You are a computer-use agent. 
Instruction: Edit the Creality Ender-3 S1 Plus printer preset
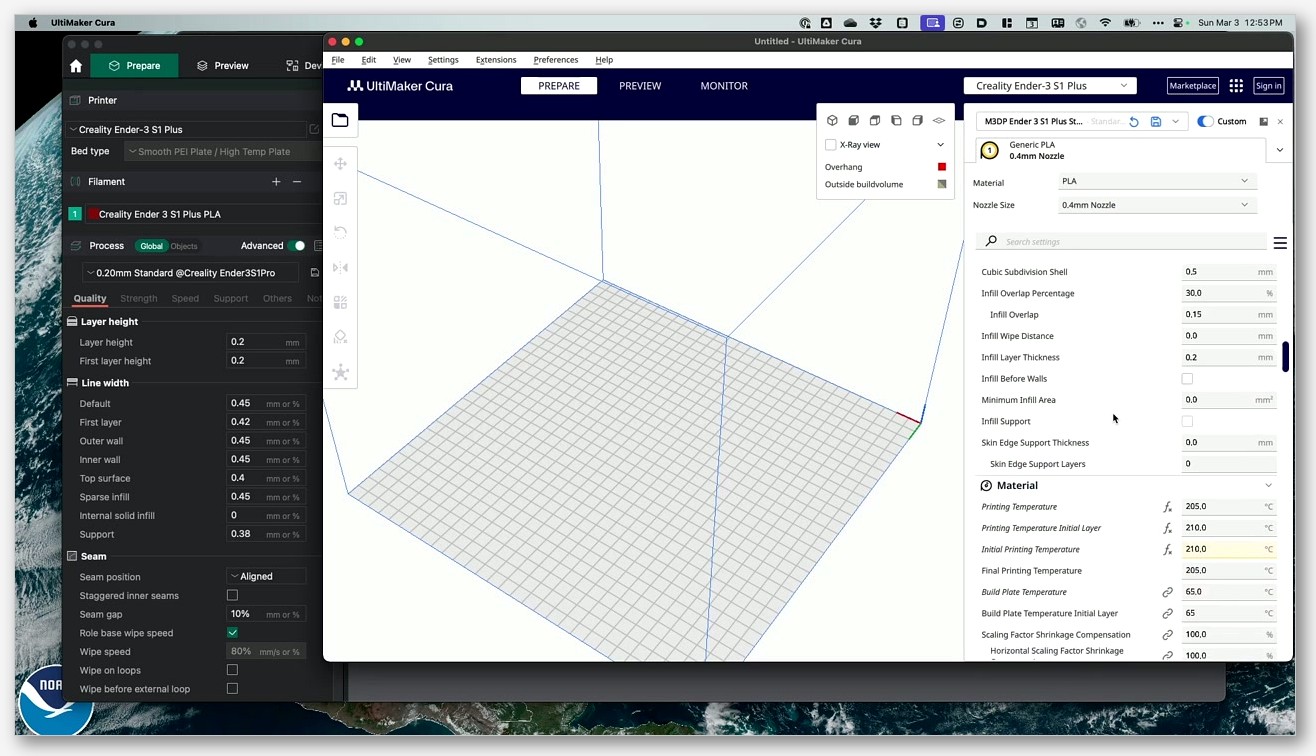click(x=314, y=129)
